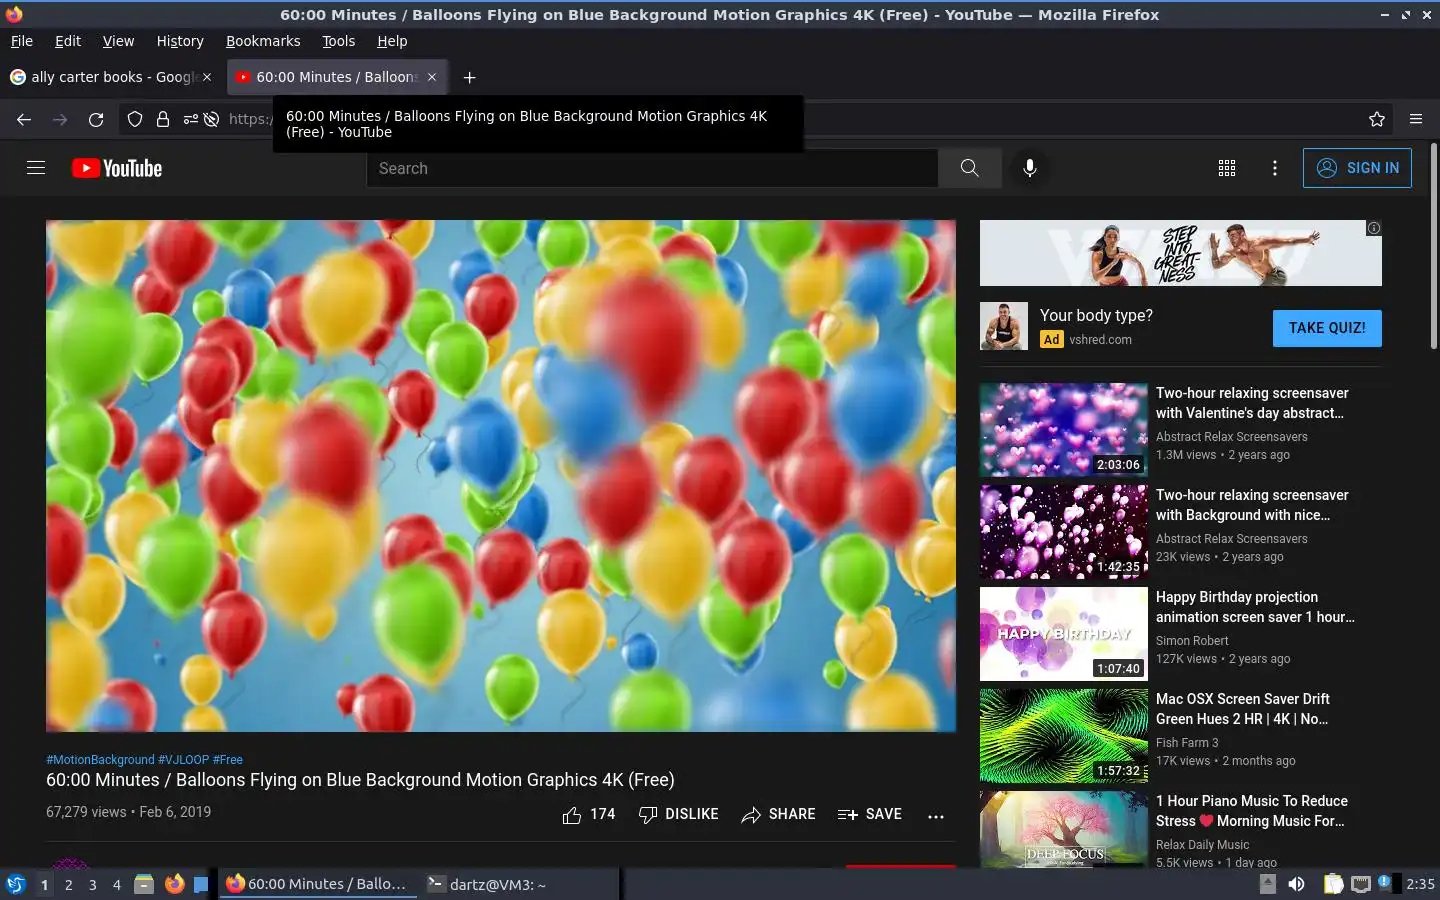Open purple hearts thumbnail 1:42:35
Image resolution: width=1440 pixels, height=900 pixels.
coord(1064,531)
